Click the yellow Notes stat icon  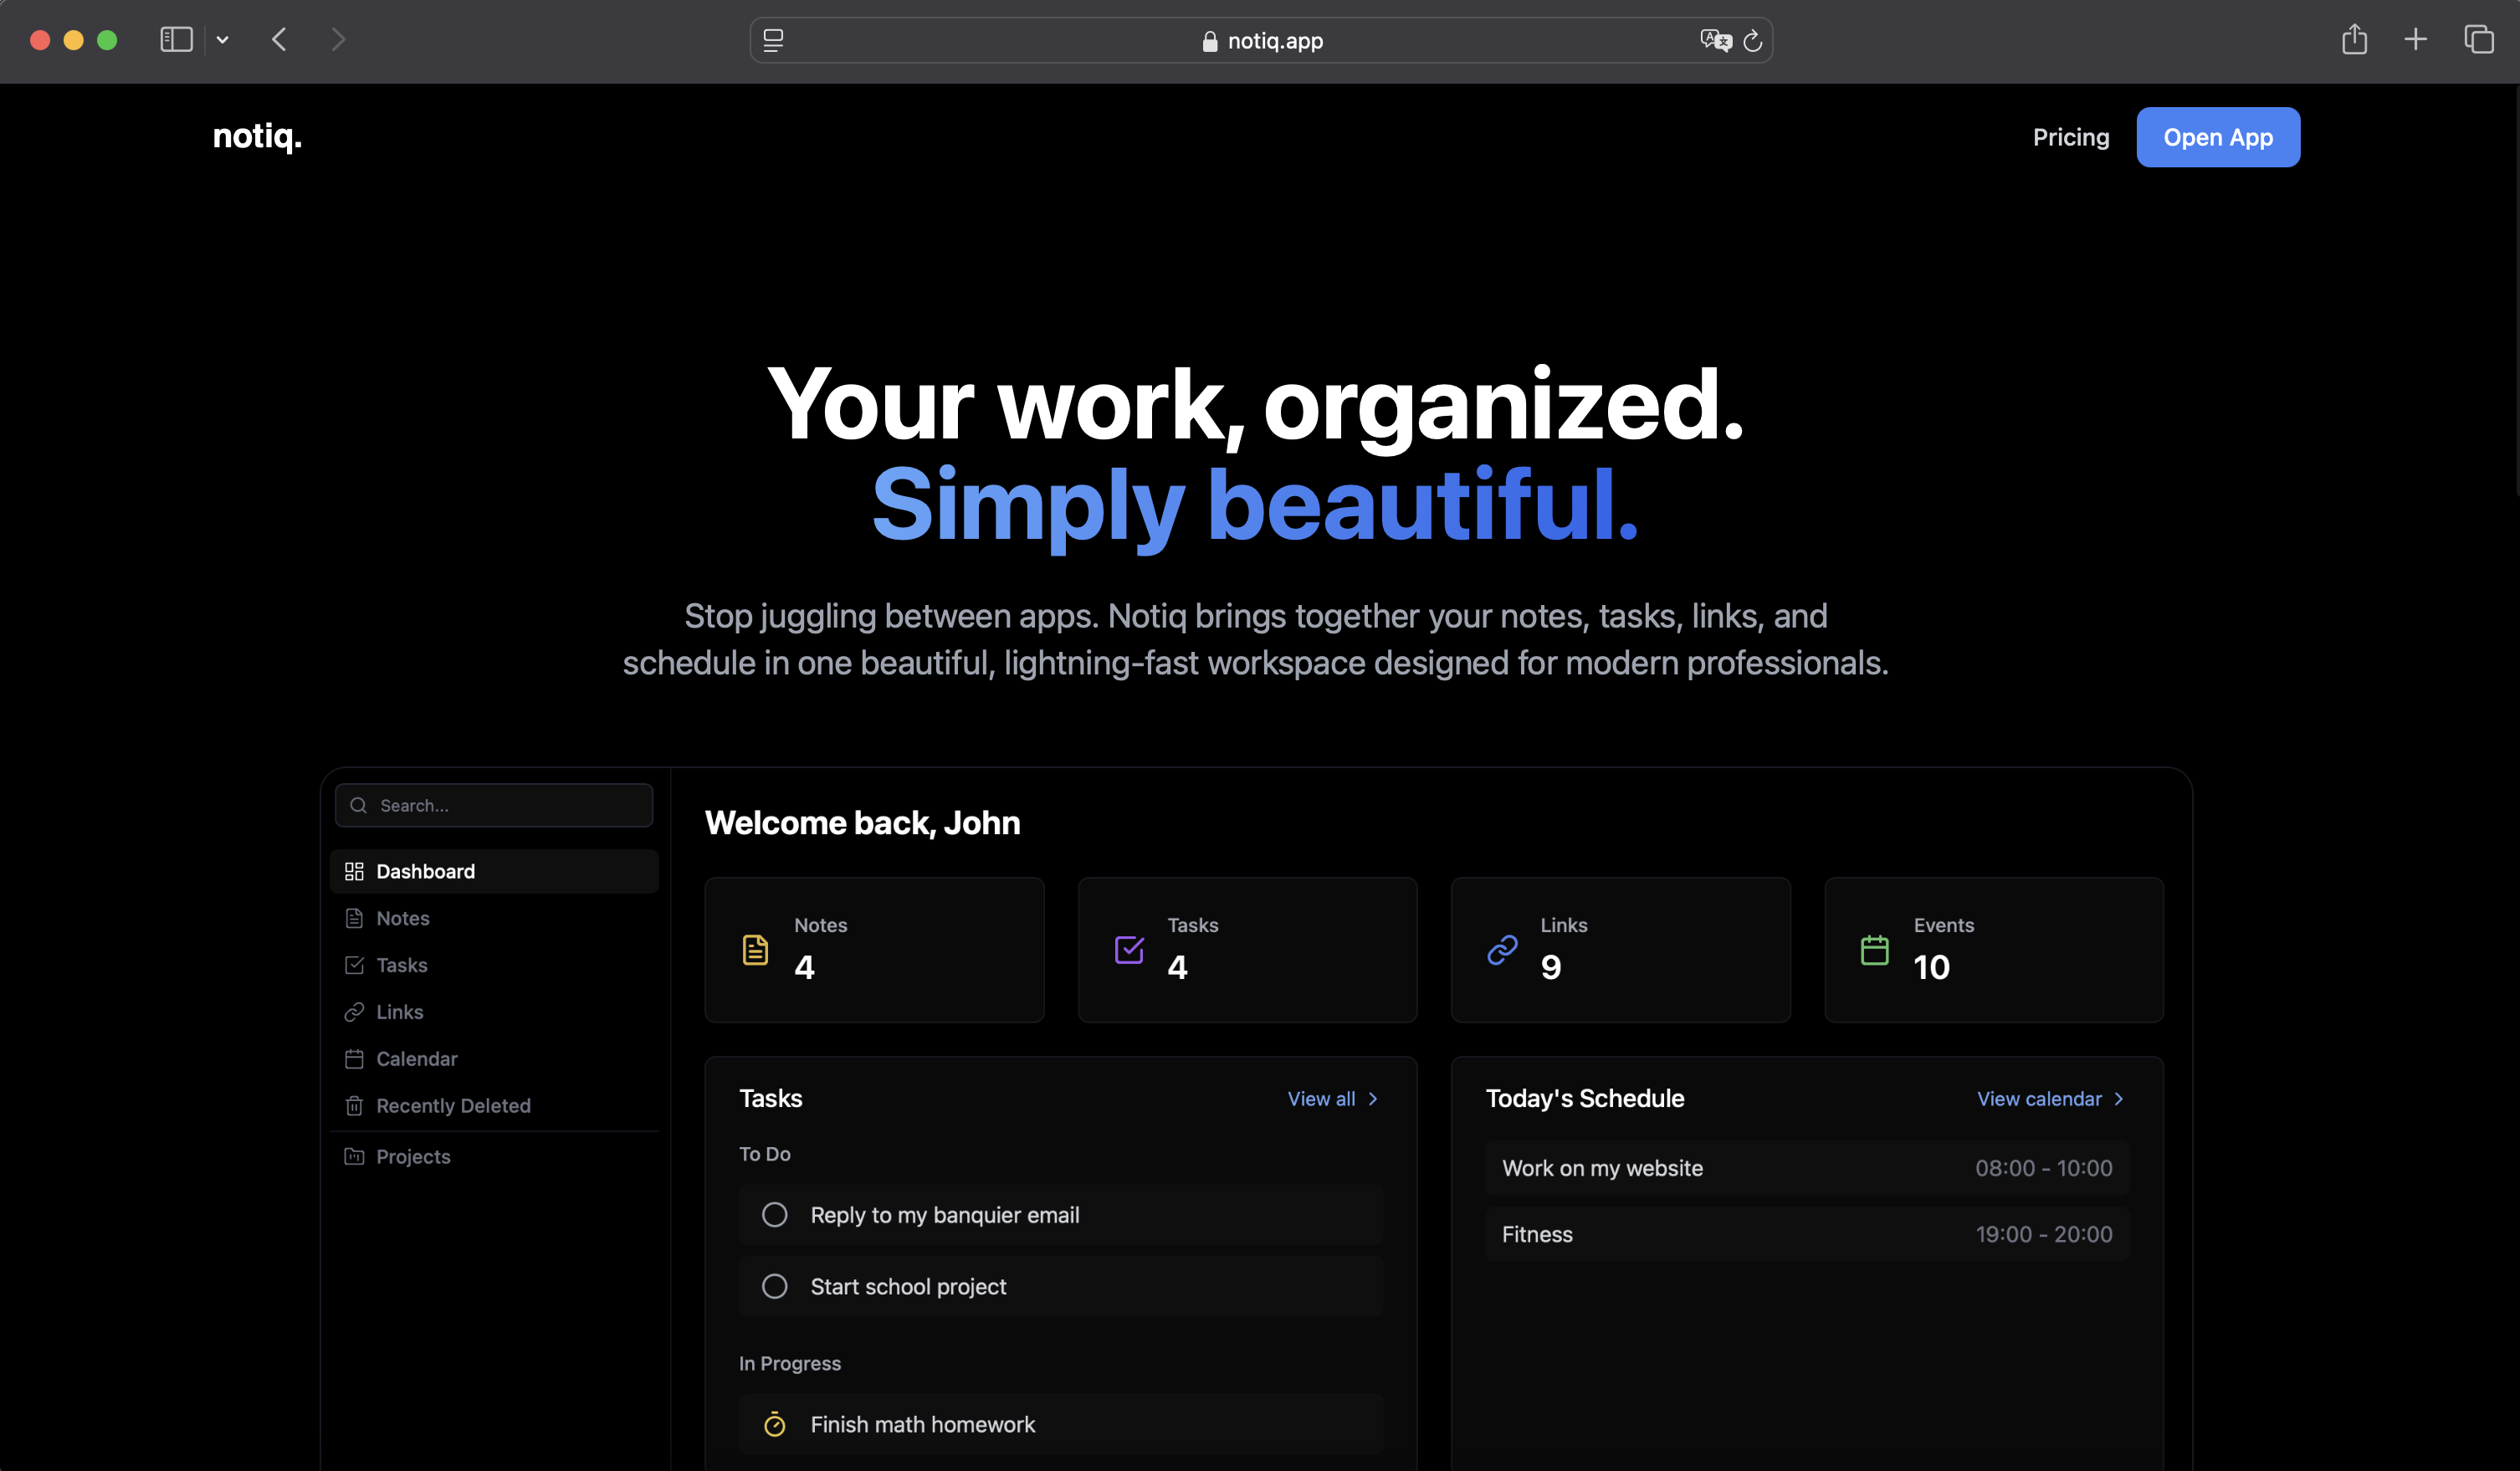pos(755,950)
